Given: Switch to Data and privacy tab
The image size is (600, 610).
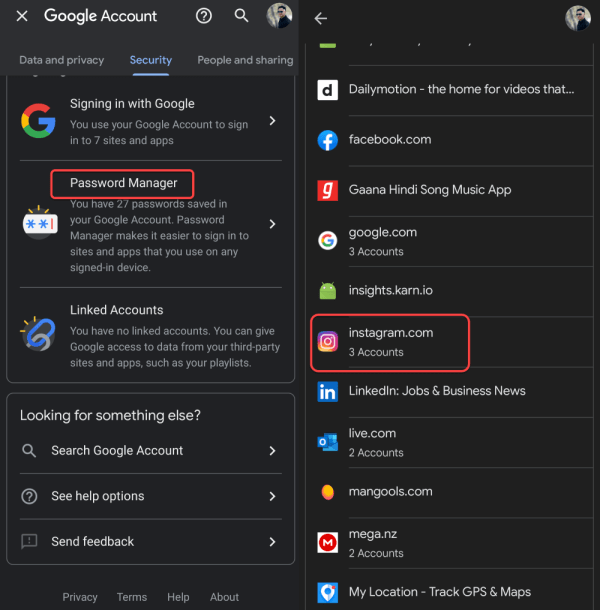Looking at the screenshot, I should 61,60.
